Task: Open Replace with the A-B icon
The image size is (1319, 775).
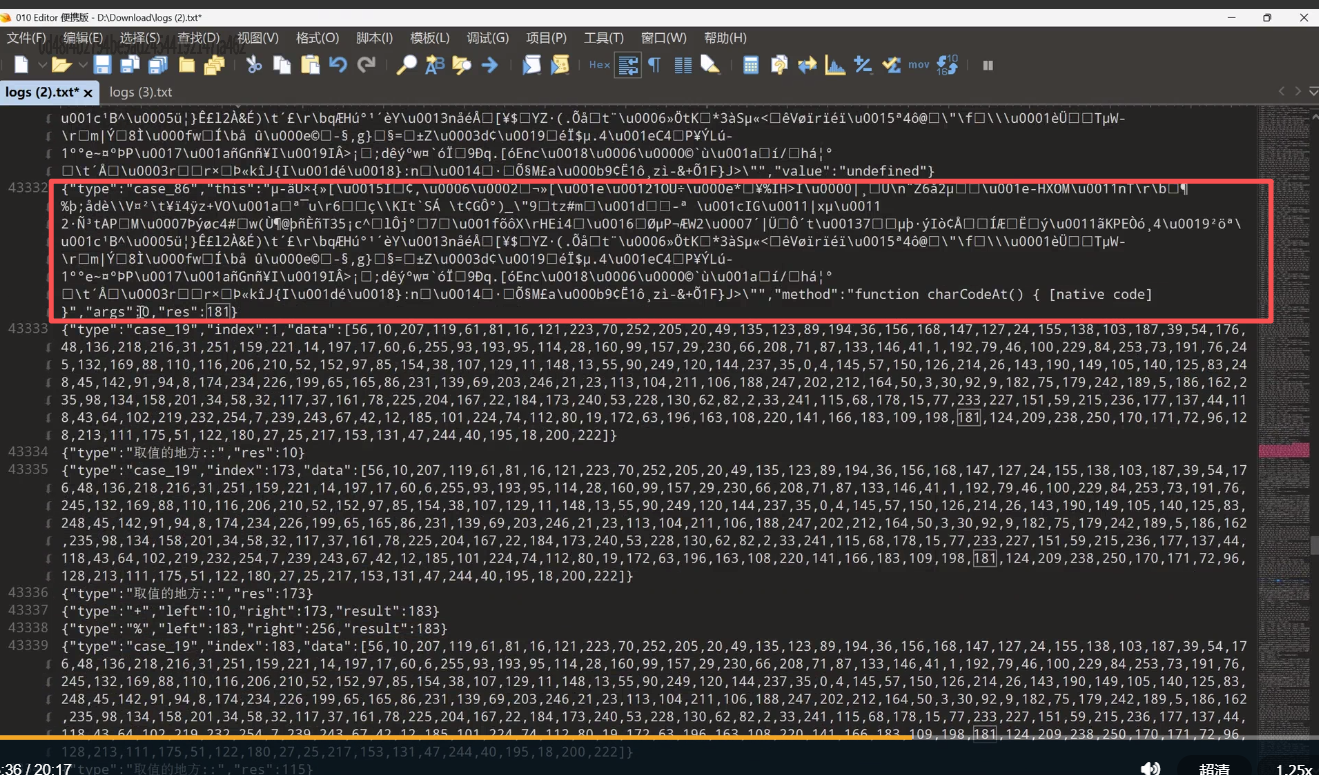Action: (x=434, y=65)
